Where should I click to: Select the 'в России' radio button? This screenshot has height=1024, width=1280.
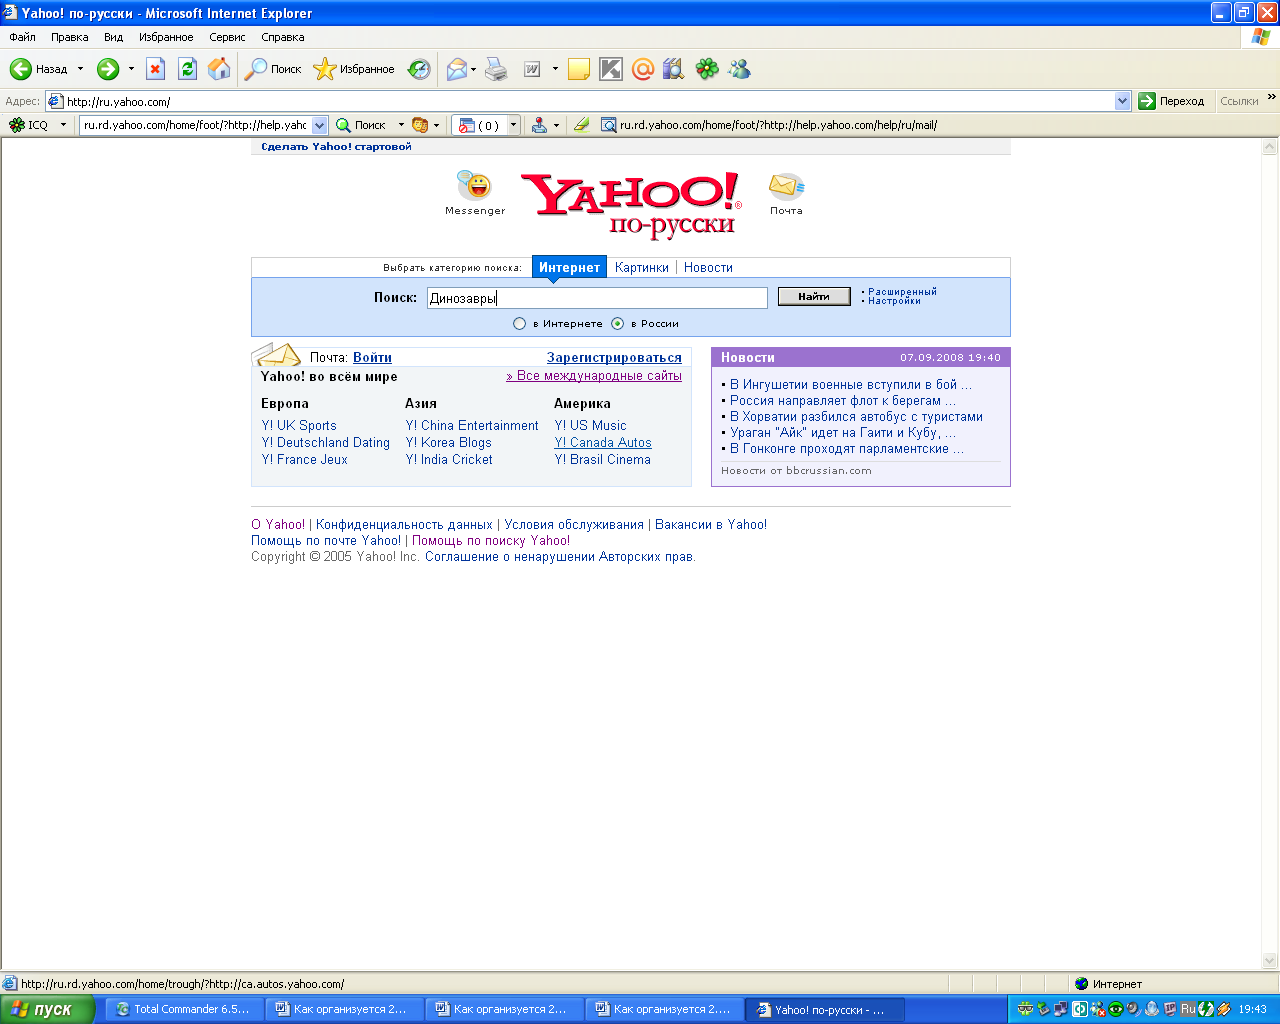pyautogui.click(x=617, y=324)
